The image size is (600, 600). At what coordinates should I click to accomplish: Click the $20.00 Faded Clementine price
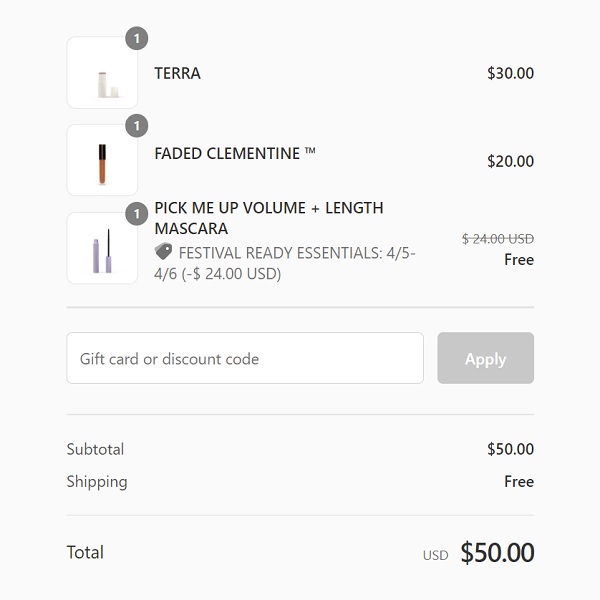click(x=510, y=161)
